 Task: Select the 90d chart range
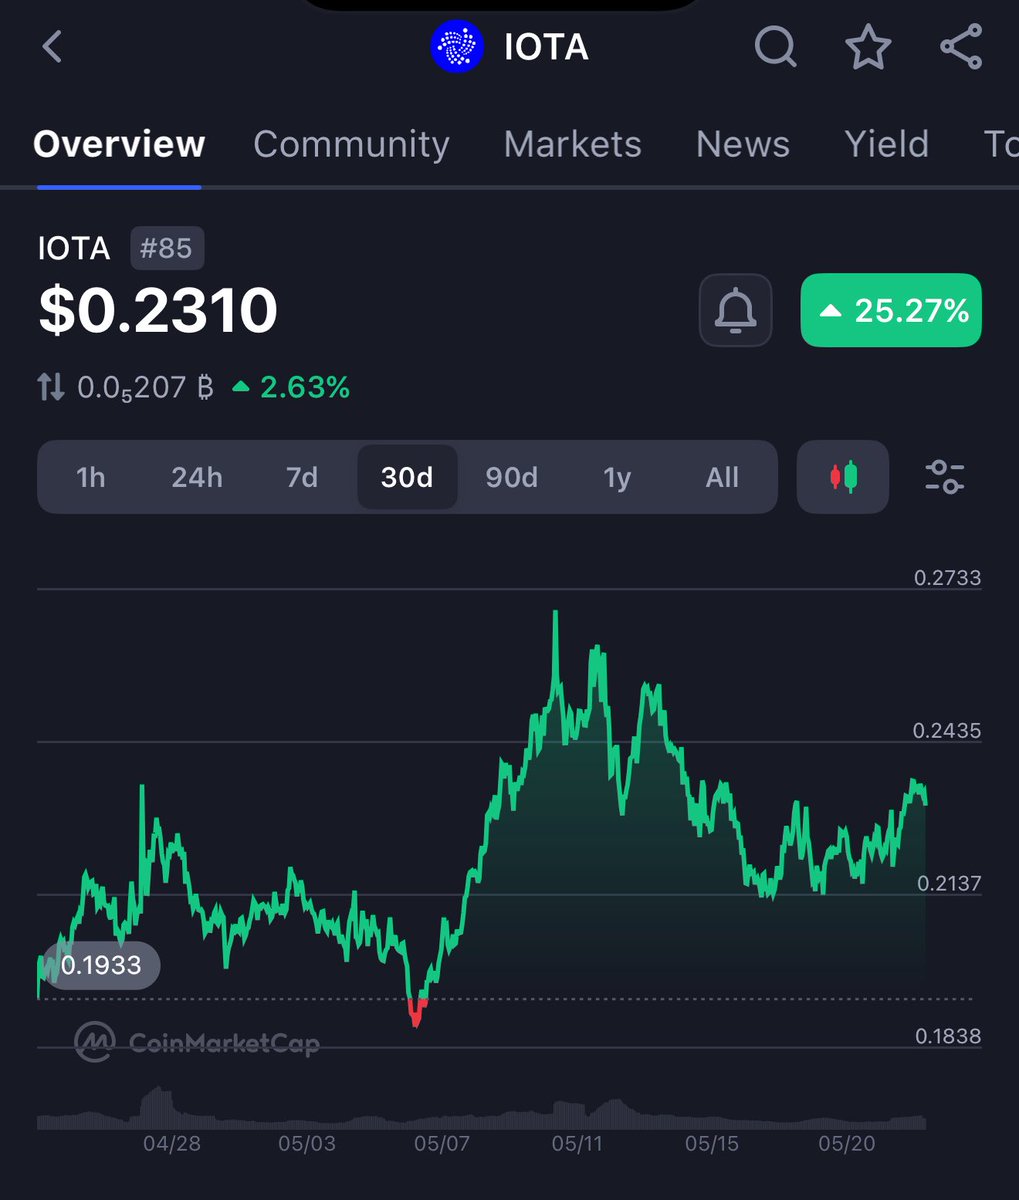(x=511, y=477)
